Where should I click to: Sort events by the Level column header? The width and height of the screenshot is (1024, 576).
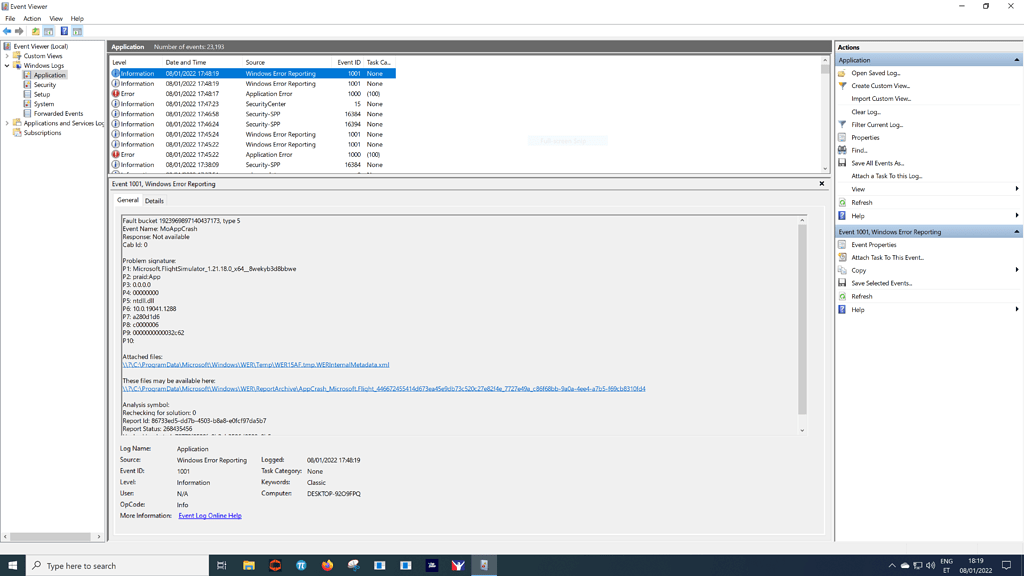(136, 63)
